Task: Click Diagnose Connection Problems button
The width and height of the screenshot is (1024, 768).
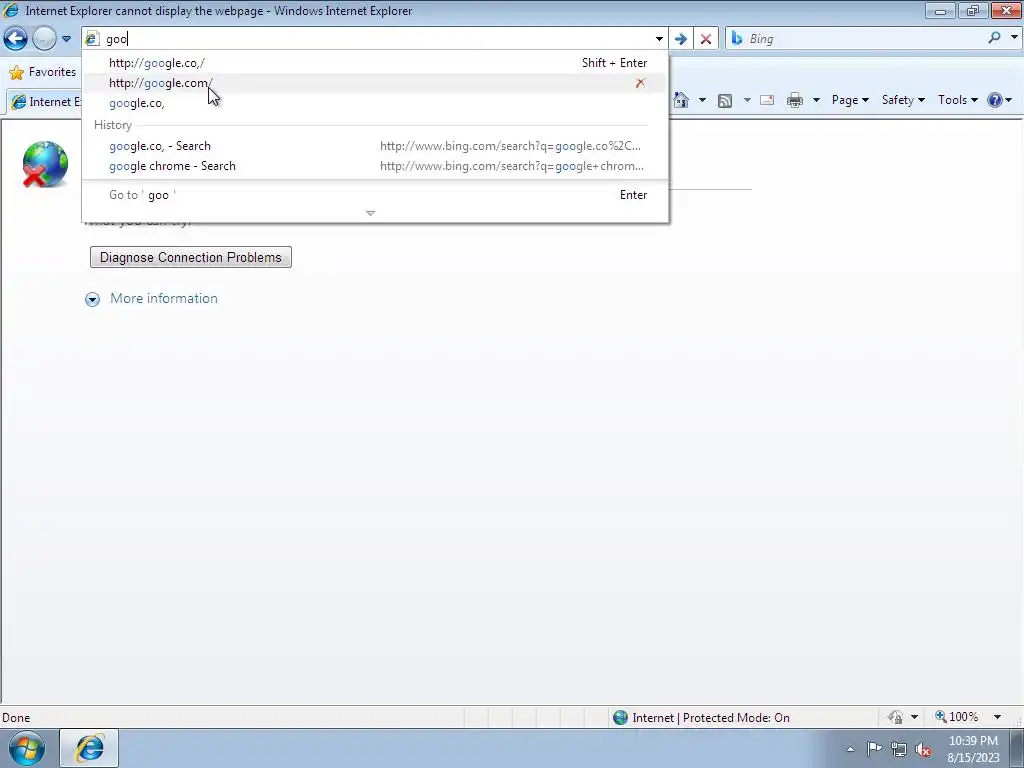Action: pyautogui.click(x=191, y=257)
